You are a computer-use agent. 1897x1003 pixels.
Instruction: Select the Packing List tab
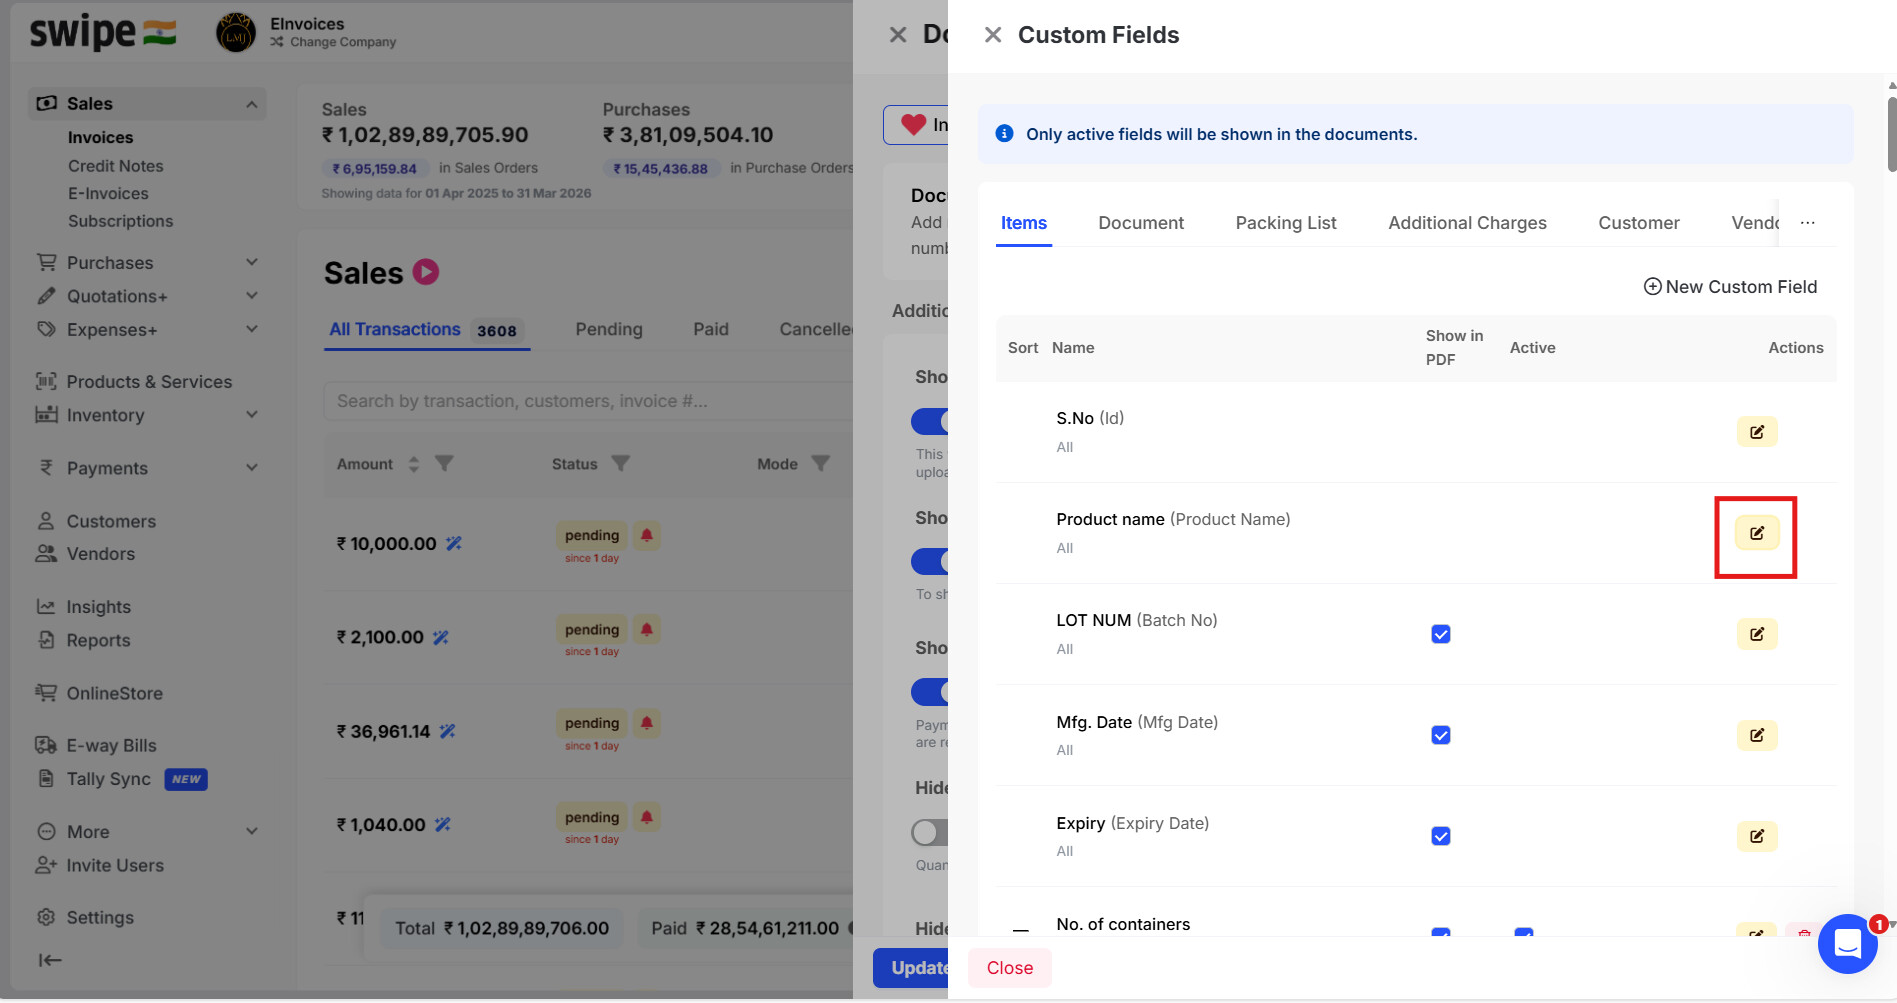pos(1285,223)
